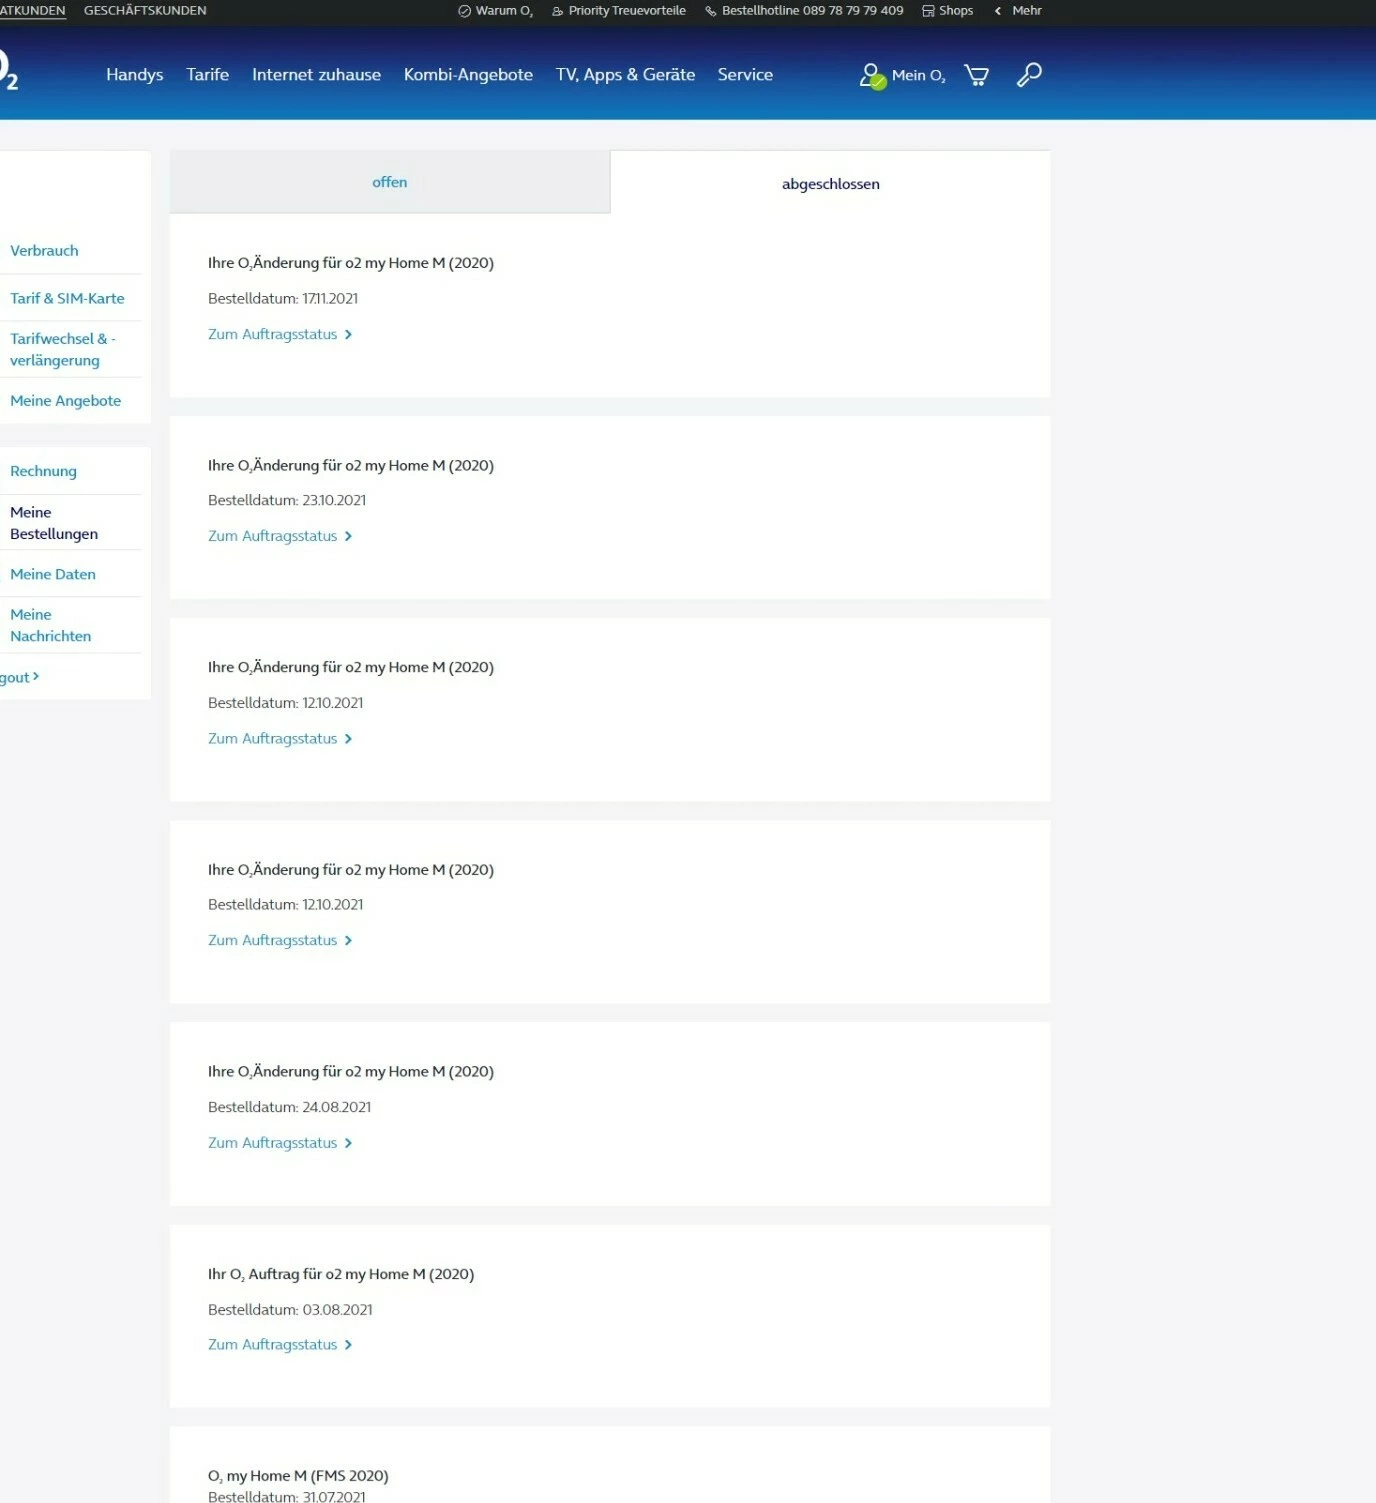Switch to the offen tab
Image resolution: width=1376 pixels, height=1503 pixels.
[x=390, y=182]
